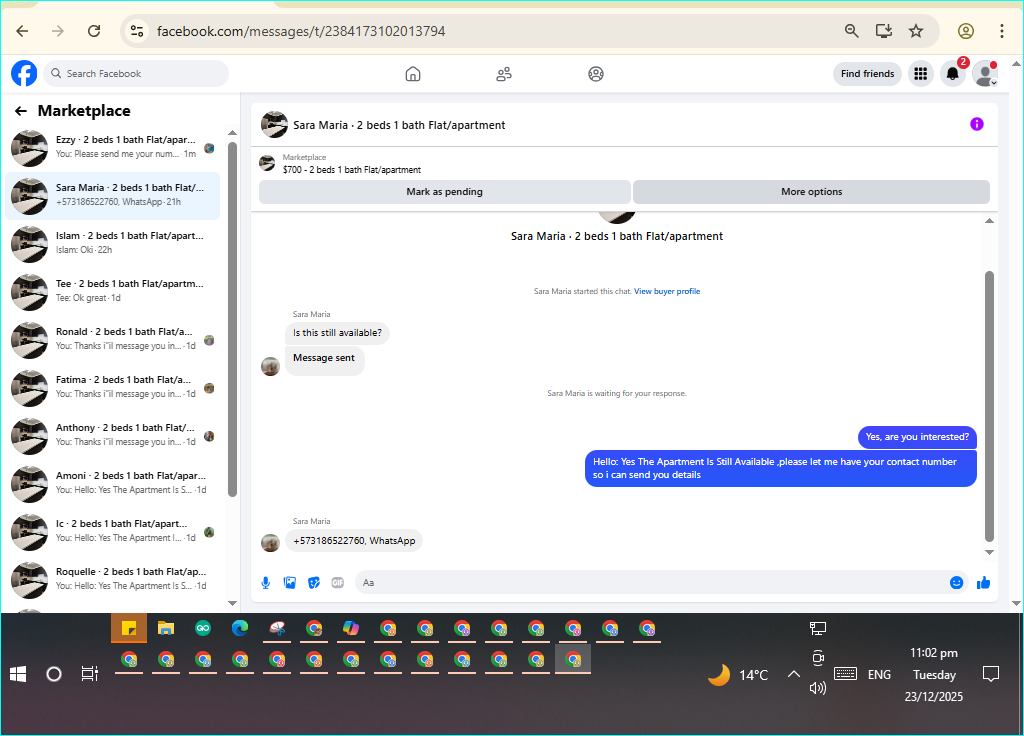Open the Groups tab icon
The width and height of the screenshot is (1024, 736).
596,74
